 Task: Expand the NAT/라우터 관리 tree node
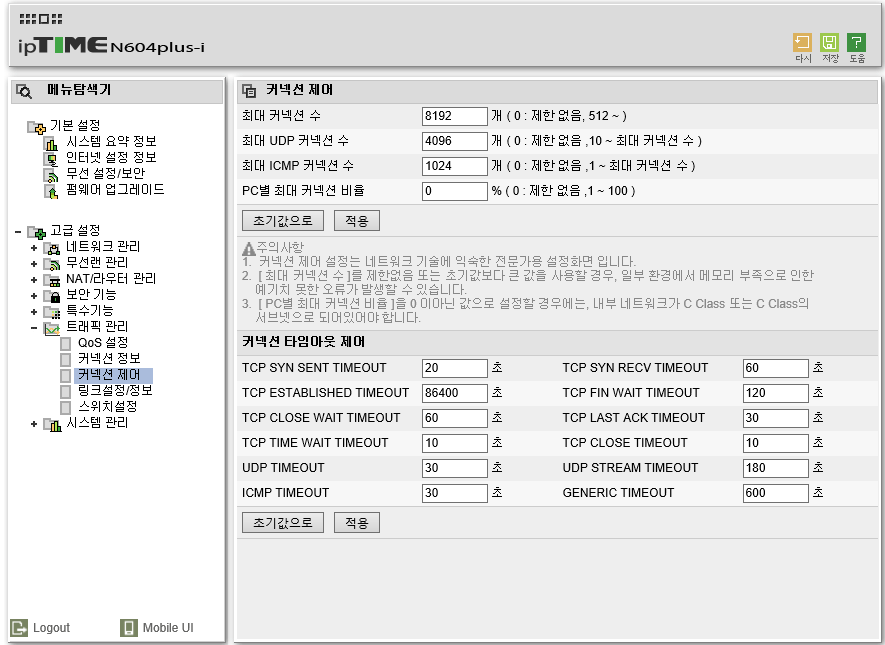point(34,280)
